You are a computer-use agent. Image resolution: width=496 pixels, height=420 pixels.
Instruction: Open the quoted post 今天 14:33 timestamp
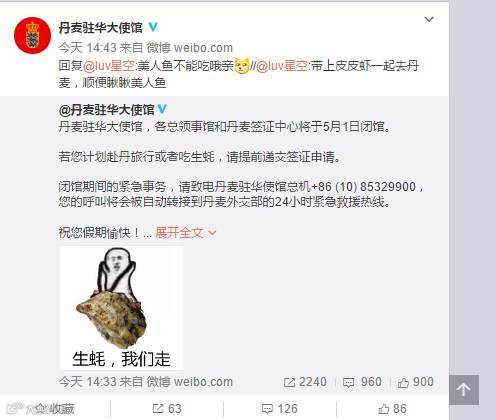(x=87, y=382)
